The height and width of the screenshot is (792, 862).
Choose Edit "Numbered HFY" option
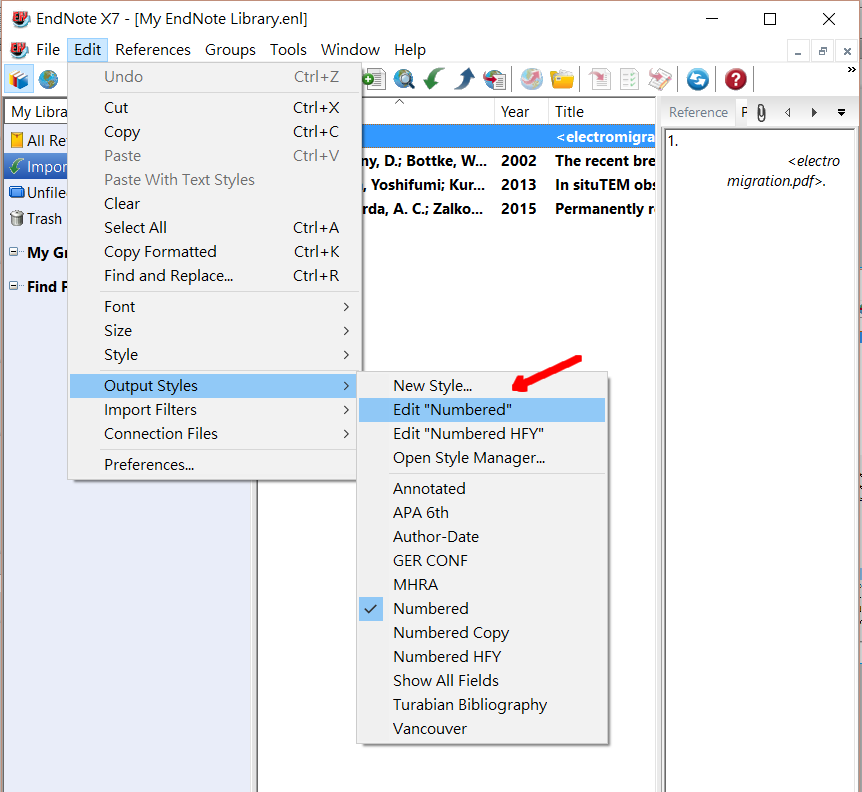point(482,434)
